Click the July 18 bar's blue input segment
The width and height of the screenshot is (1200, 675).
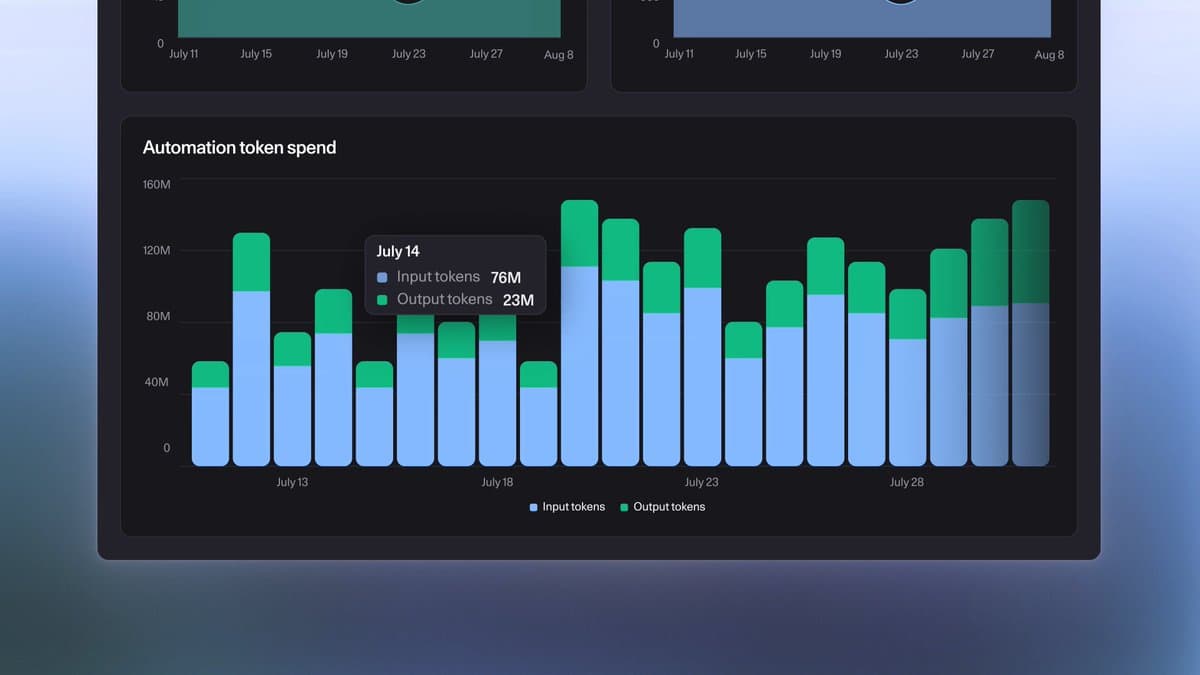click(x=497, y=403)
